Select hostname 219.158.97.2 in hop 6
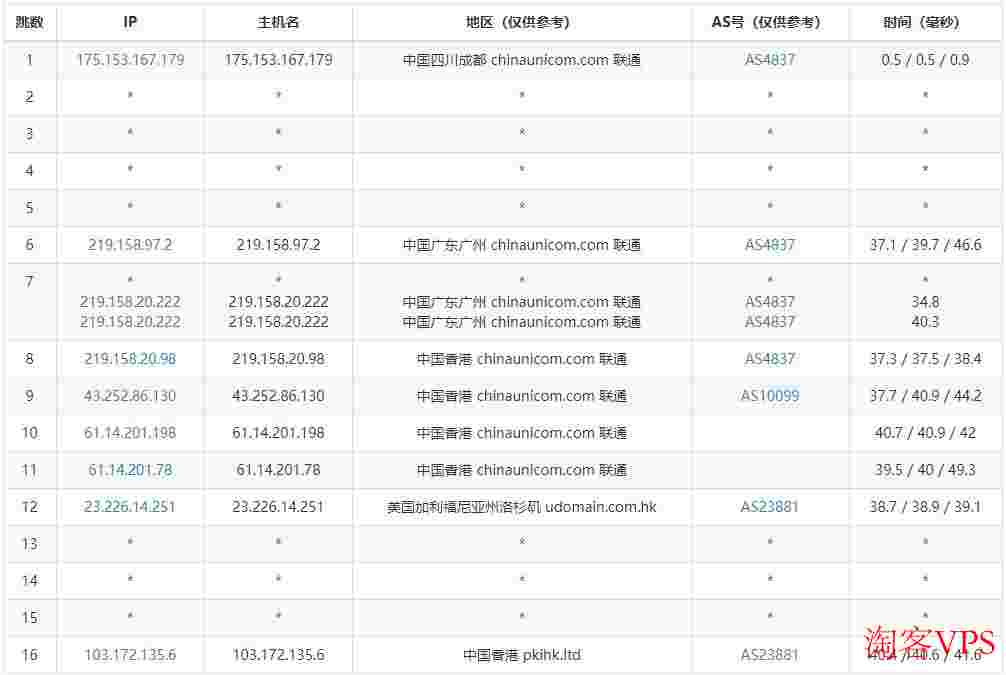 pos(278,245)
